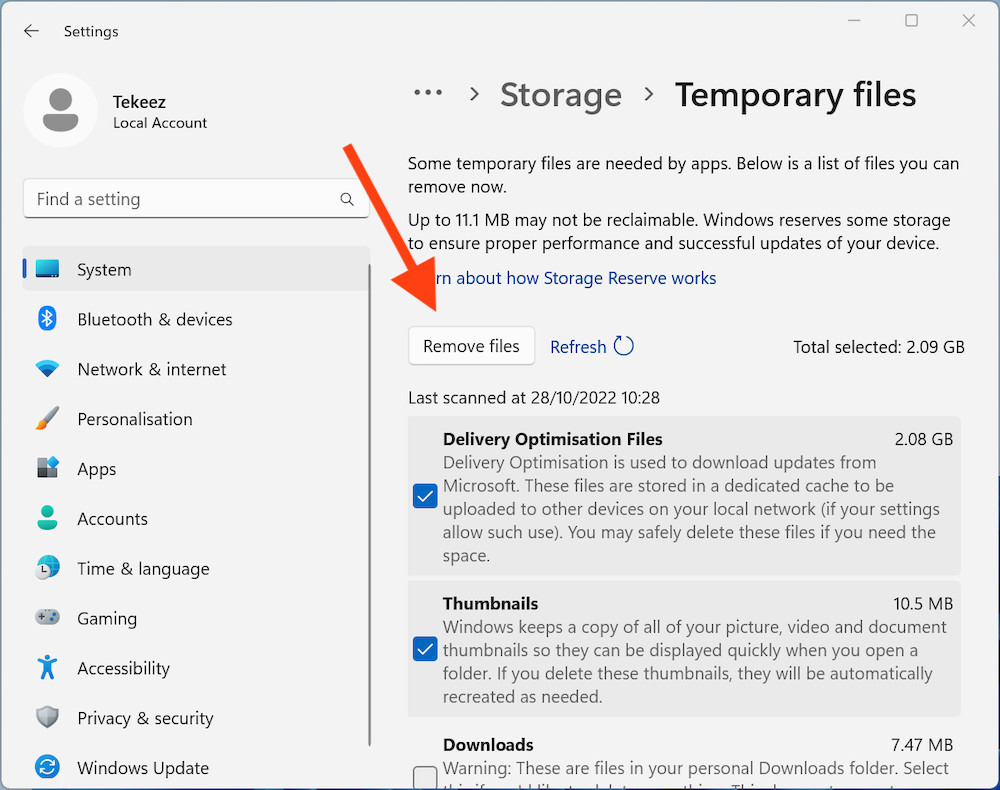Image resolution: width=1000 pixels, height=790 pixels.
Task: Click the Accessibility figure icon
Action: [x=47, y=667]
